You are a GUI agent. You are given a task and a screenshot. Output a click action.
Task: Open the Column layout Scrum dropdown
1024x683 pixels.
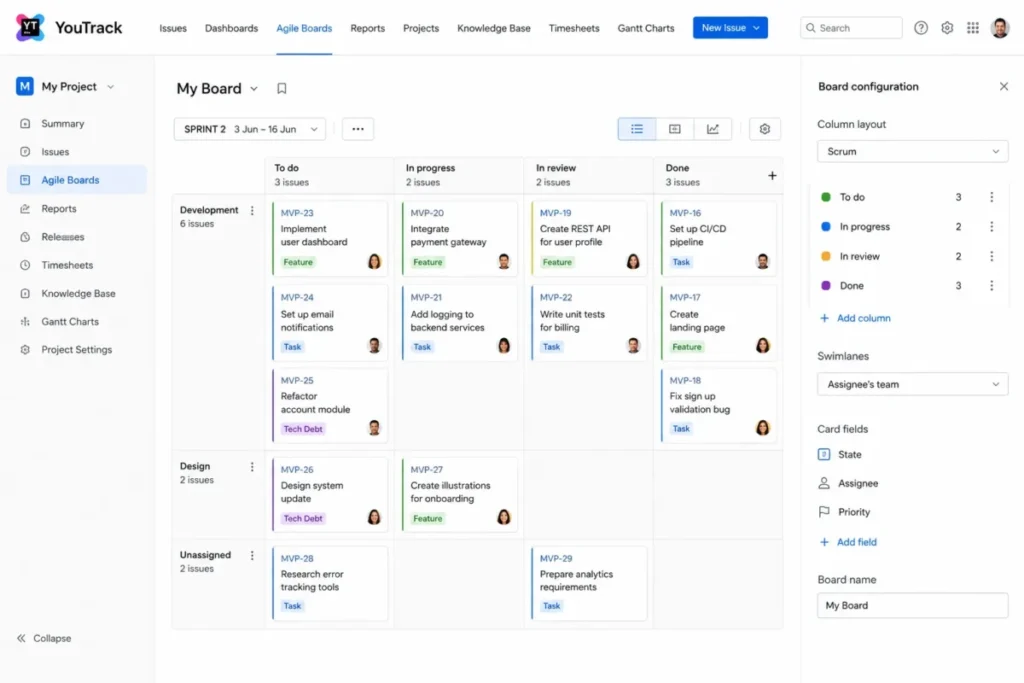(912, 151)
